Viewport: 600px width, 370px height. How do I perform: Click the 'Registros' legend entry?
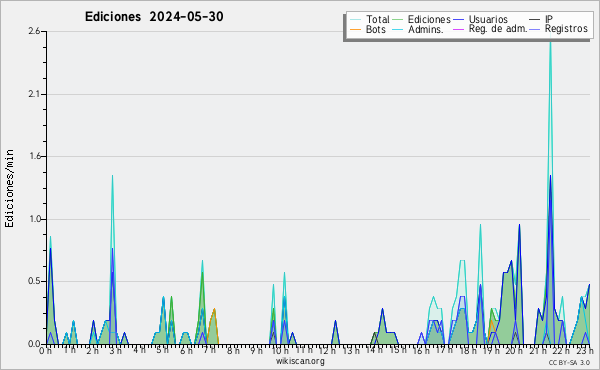(x=566, y=29)
